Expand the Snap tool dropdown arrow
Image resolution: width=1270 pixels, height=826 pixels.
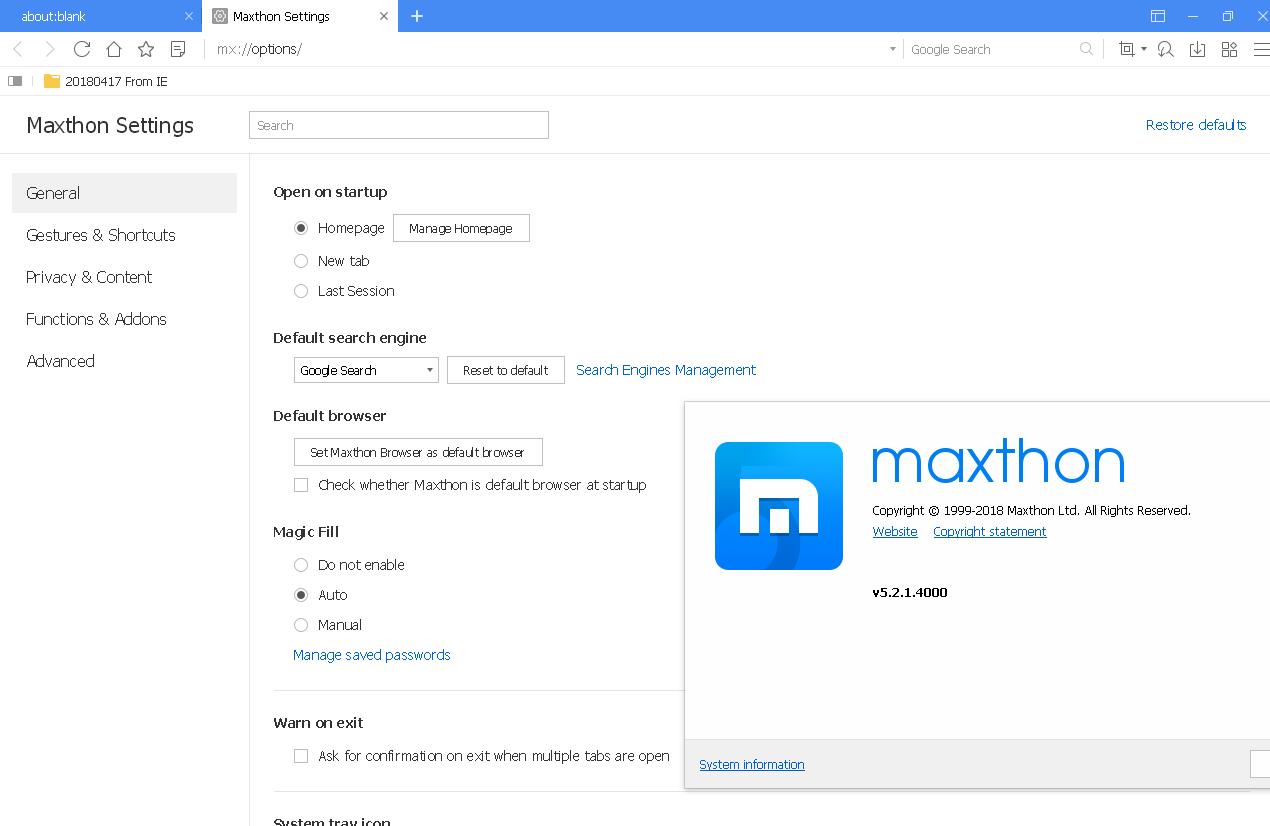pyautogui.click(x=1144, y=49)
